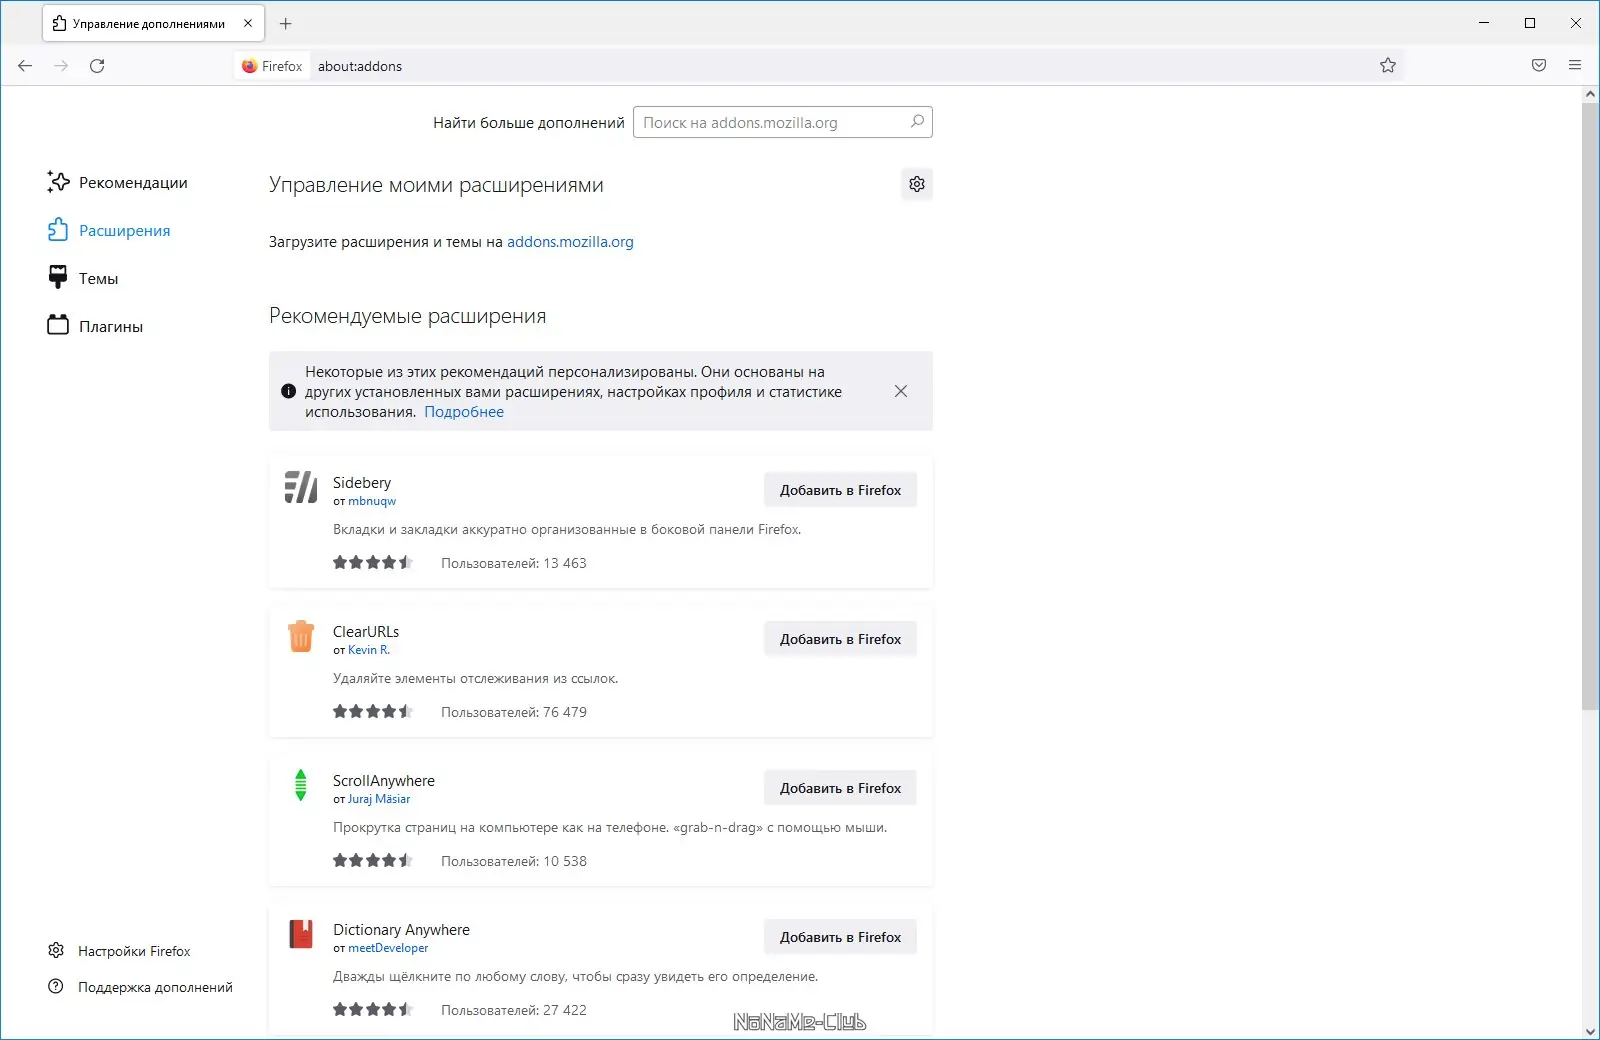Click the Dictionary Anywhere extension title
Screen dimensions: 1600x1040
(401, 930)
